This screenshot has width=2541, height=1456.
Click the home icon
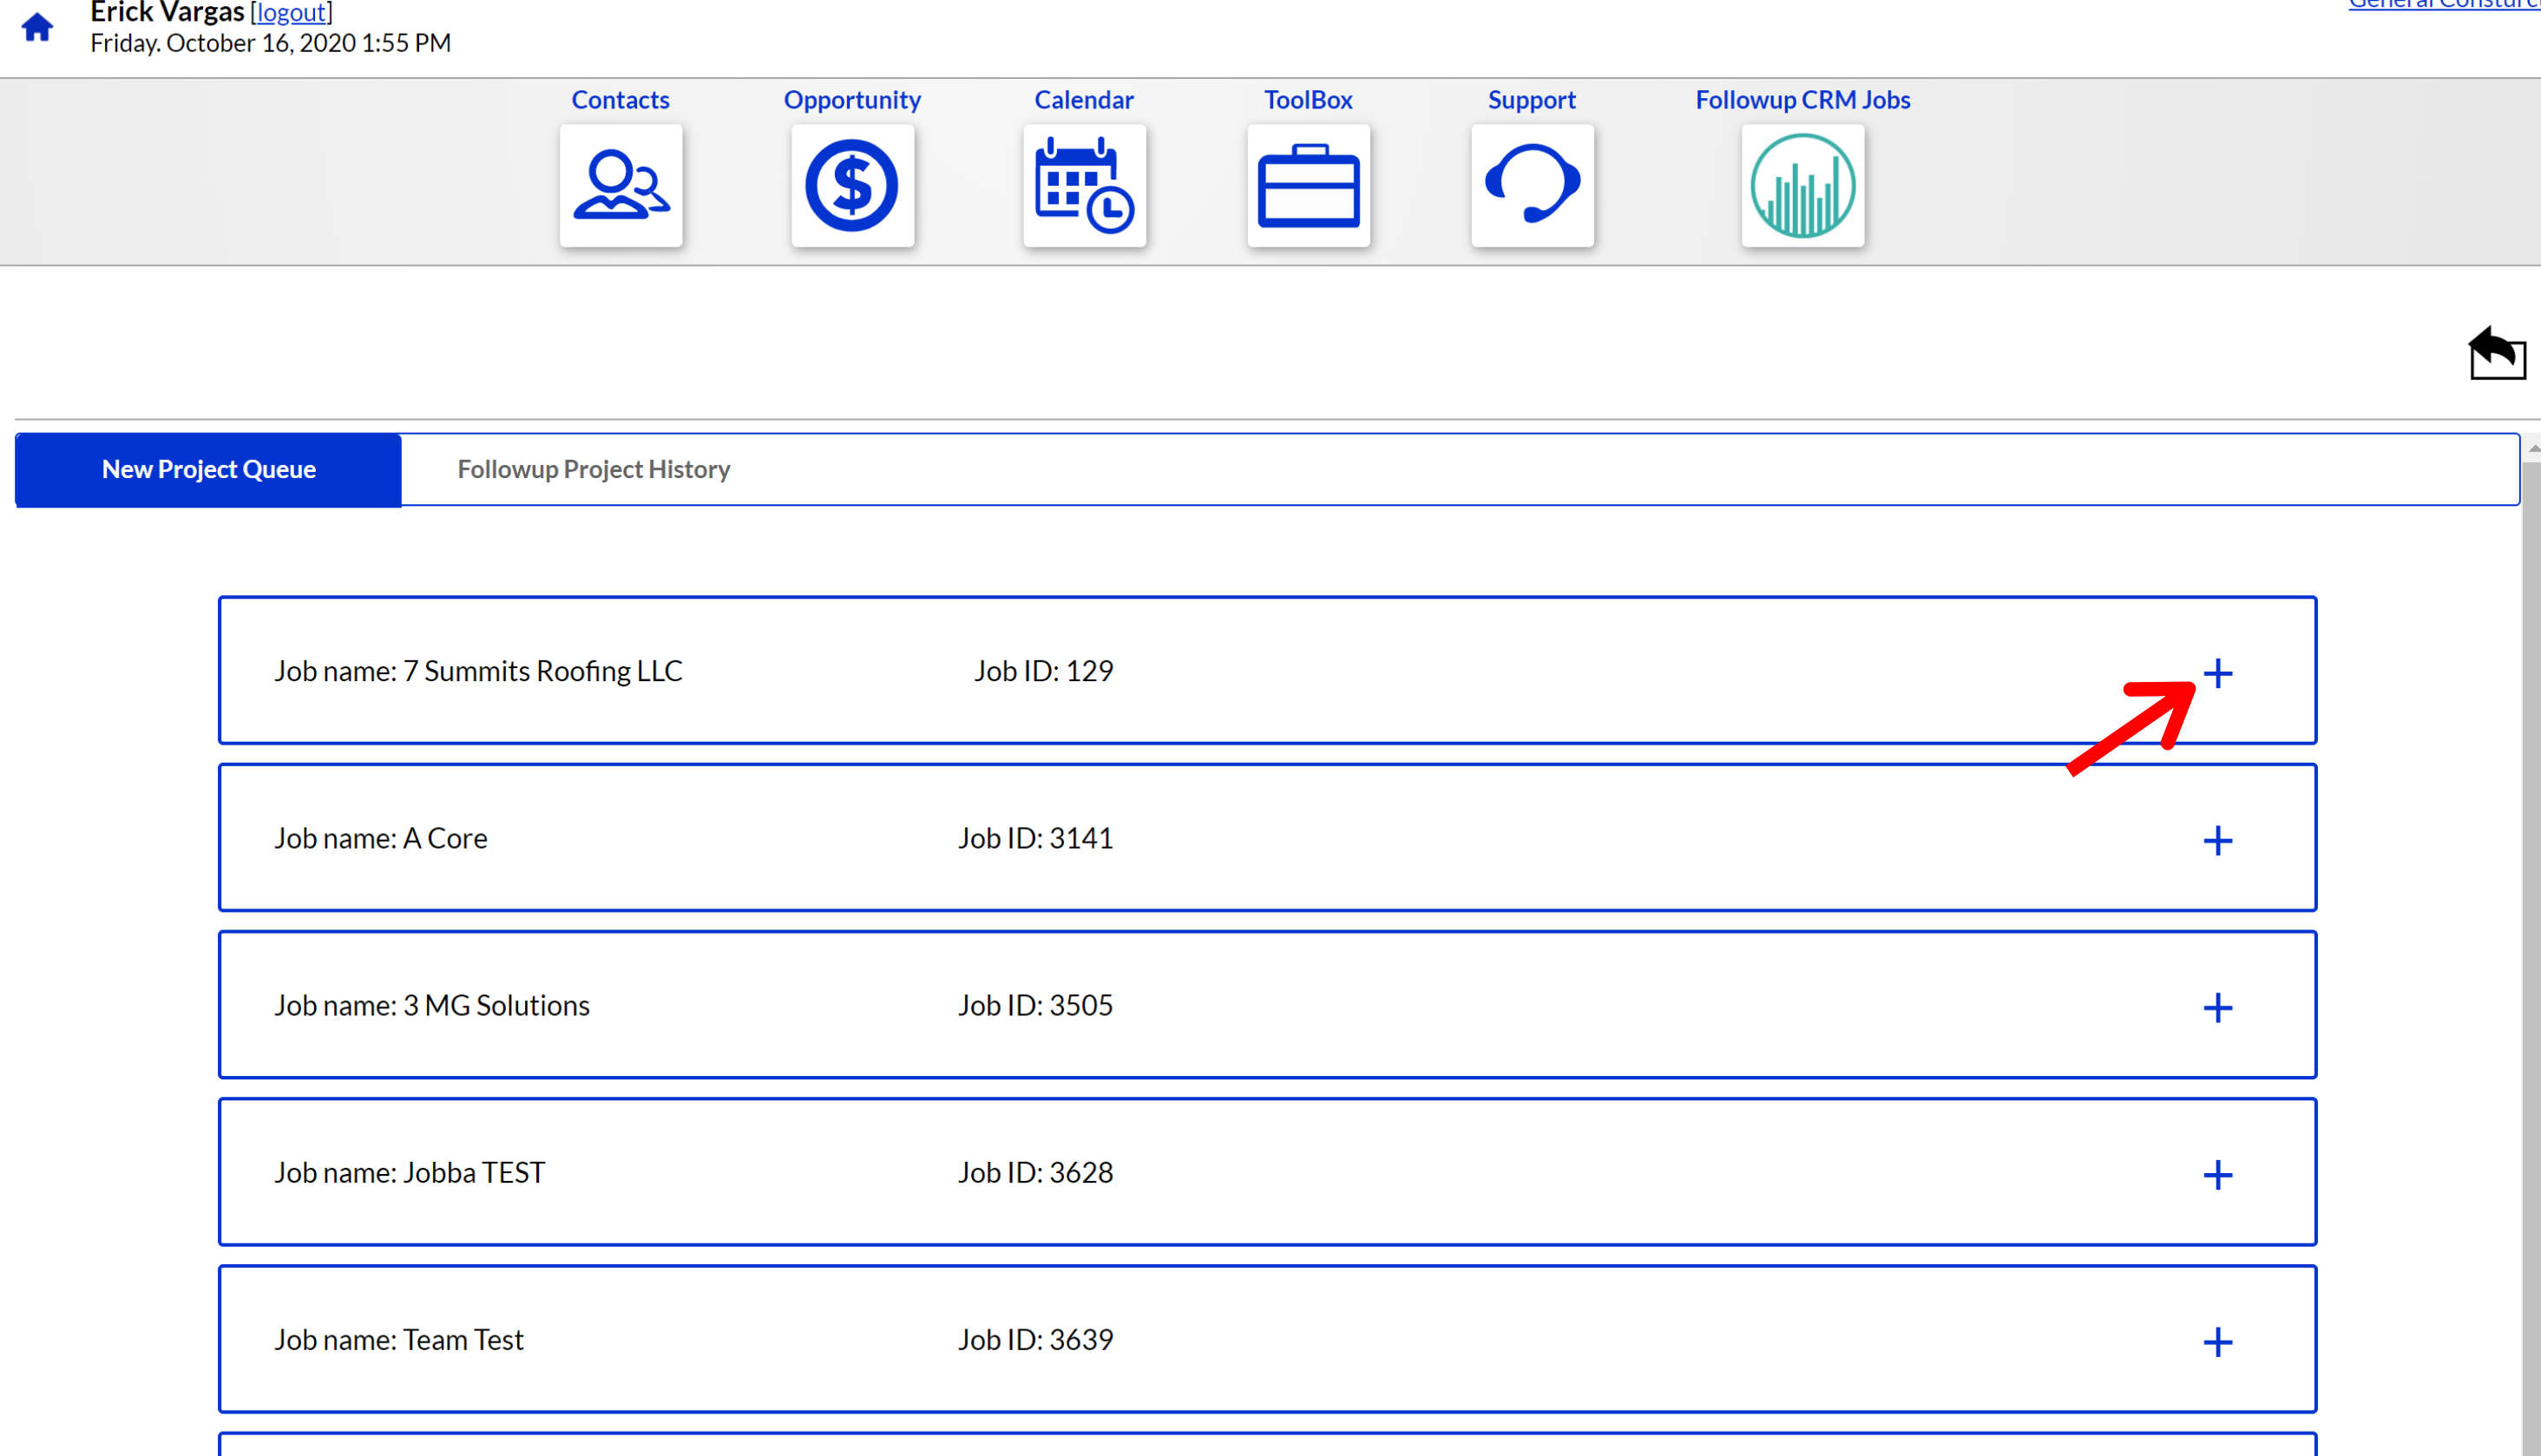point(37,27)
